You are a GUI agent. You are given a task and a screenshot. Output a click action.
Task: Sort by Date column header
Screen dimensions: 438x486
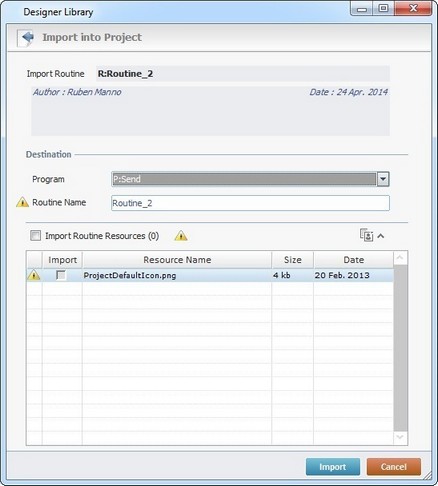pyautogui.click(x=354, y=260)
